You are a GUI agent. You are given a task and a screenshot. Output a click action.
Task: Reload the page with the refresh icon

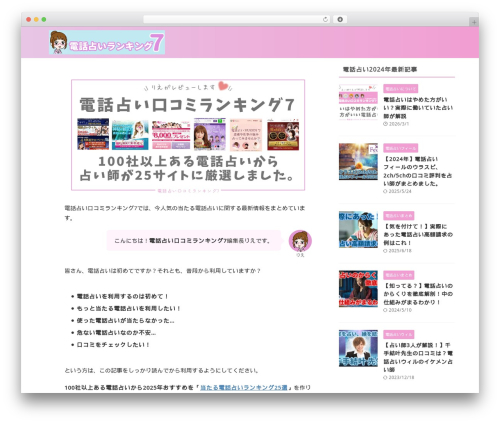click(325, 20)
